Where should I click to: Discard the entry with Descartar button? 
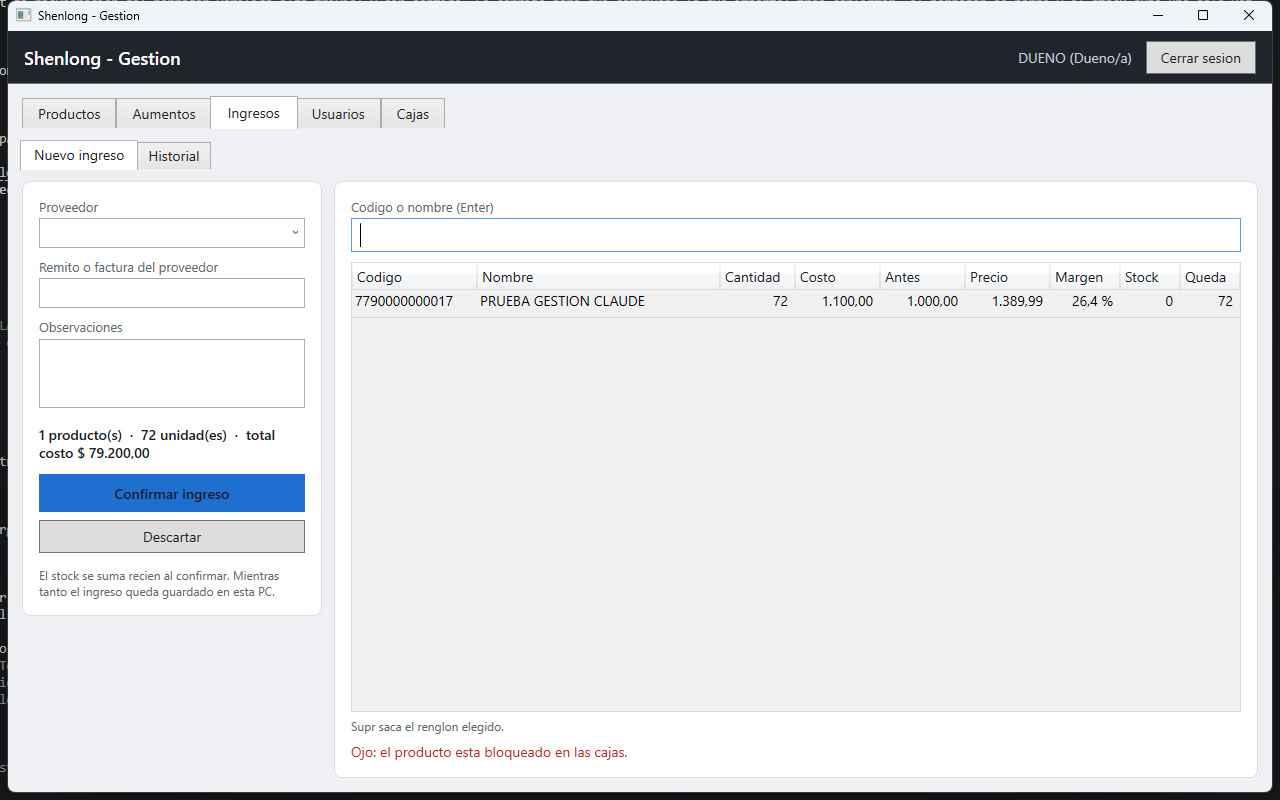point(172,537)
